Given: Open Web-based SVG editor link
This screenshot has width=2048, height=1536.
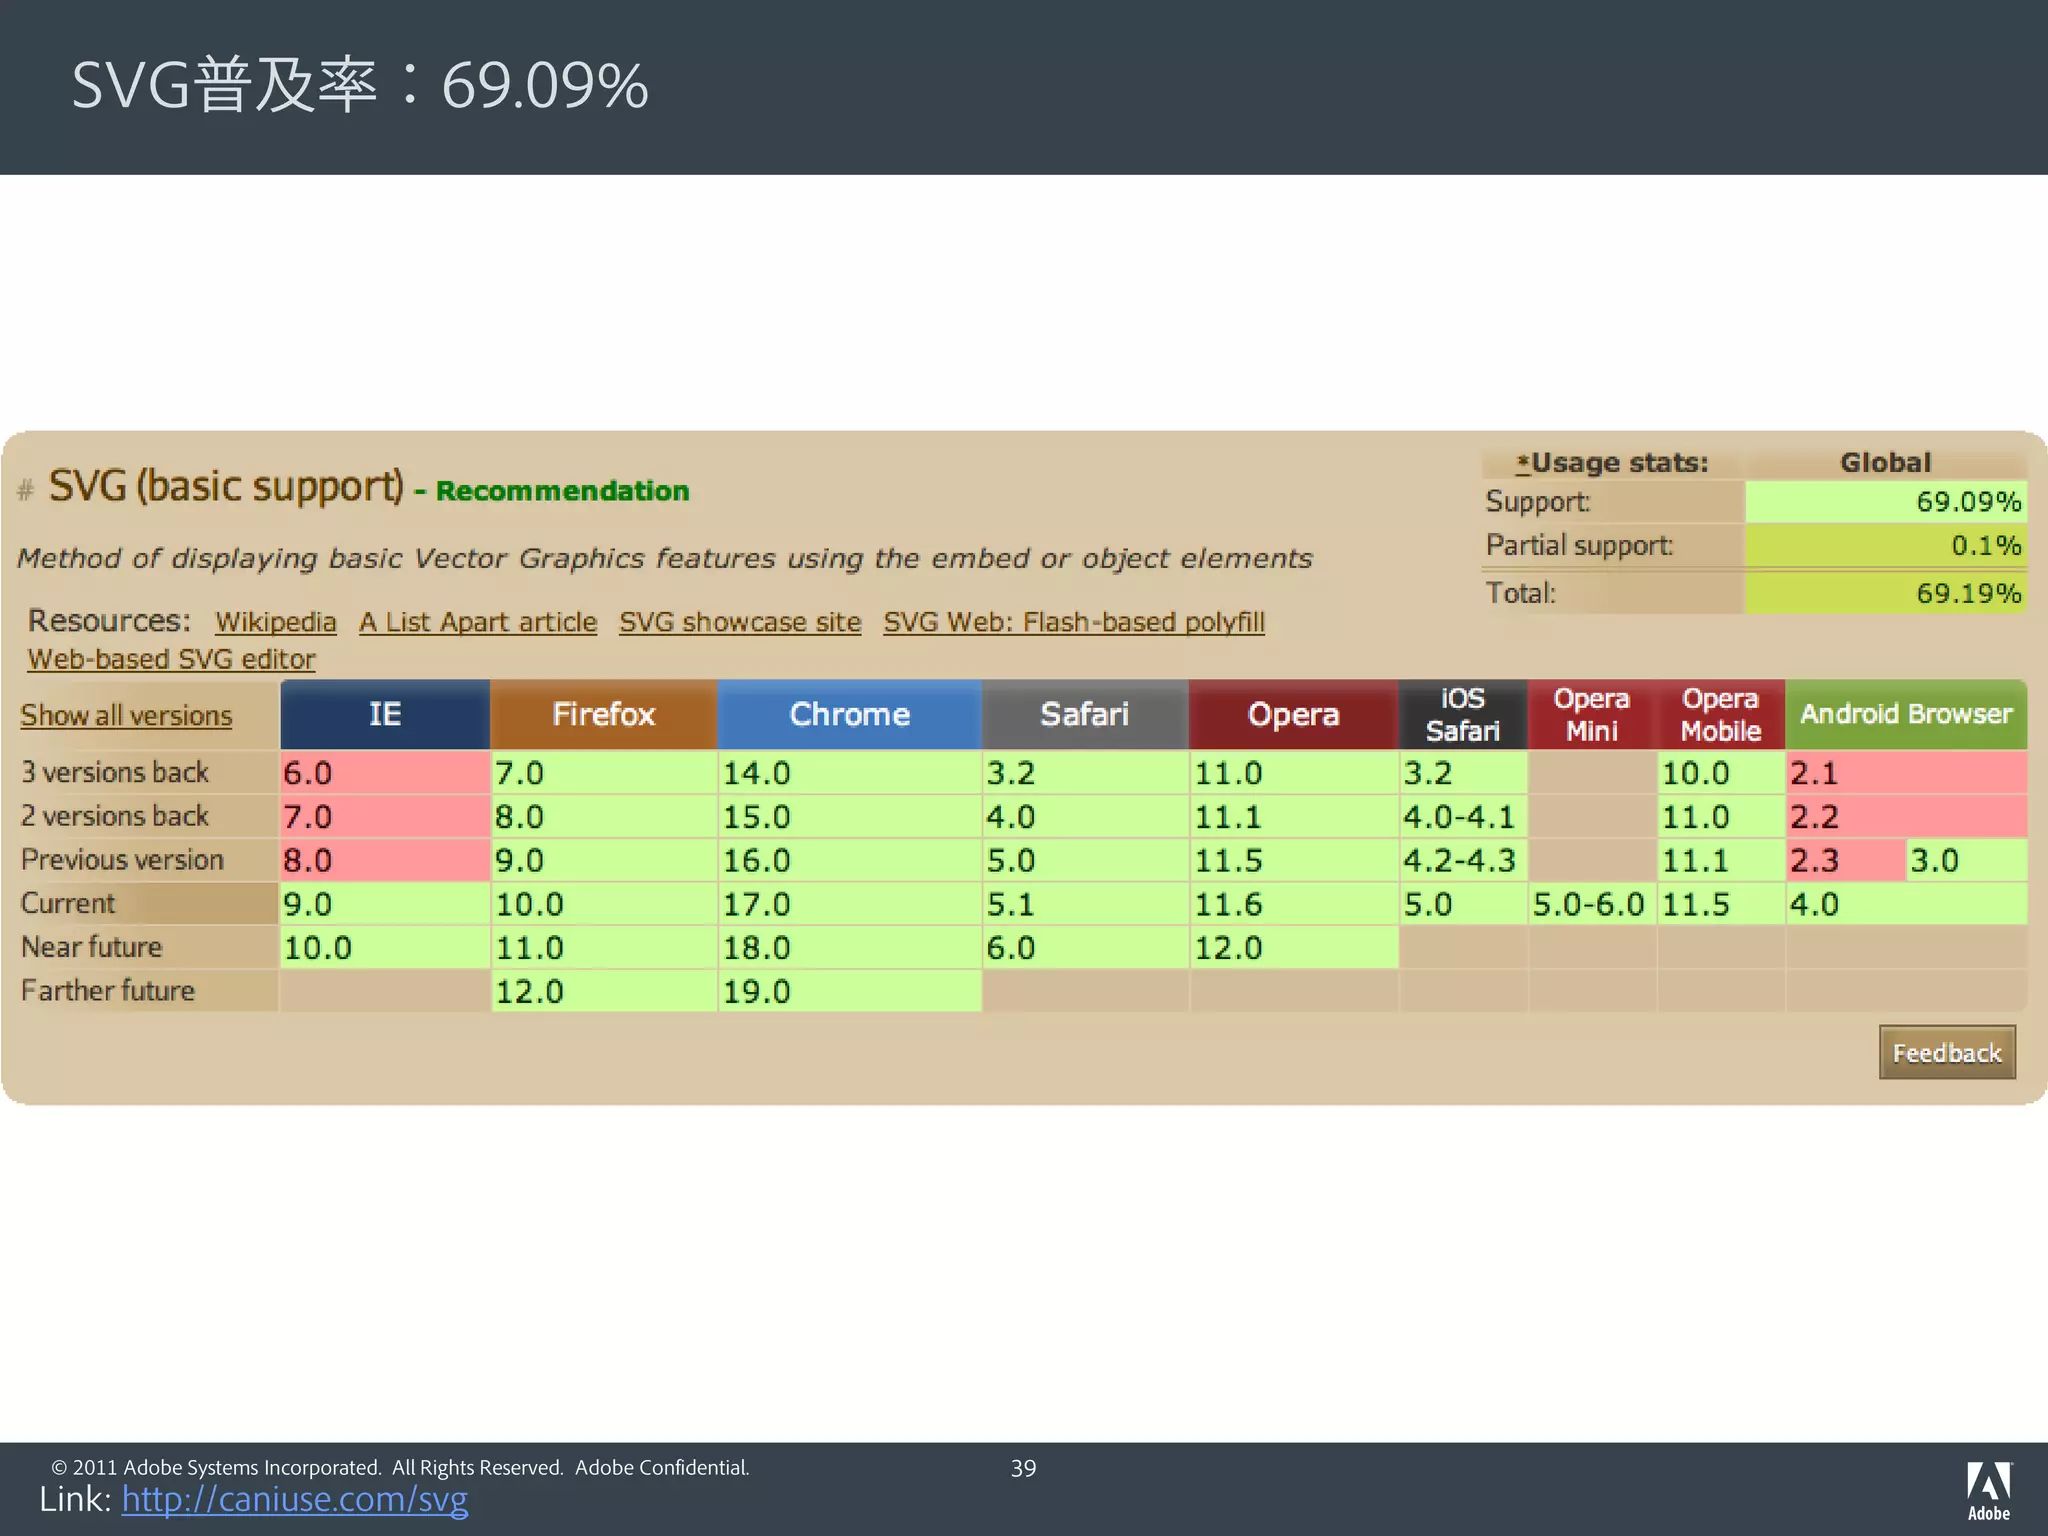Looking at the screenshot, I should click(x=171, y=659).
